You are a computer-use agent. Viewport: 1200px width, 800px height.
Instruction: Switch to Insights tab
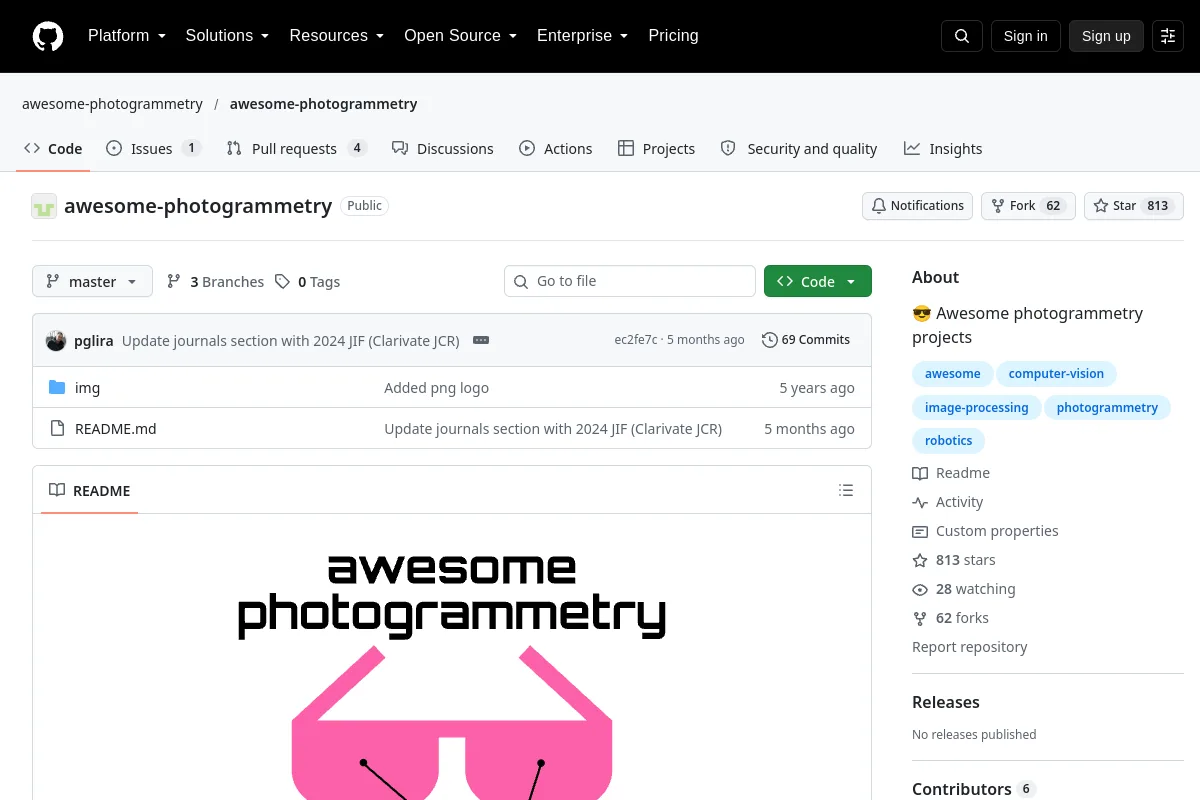943,148
